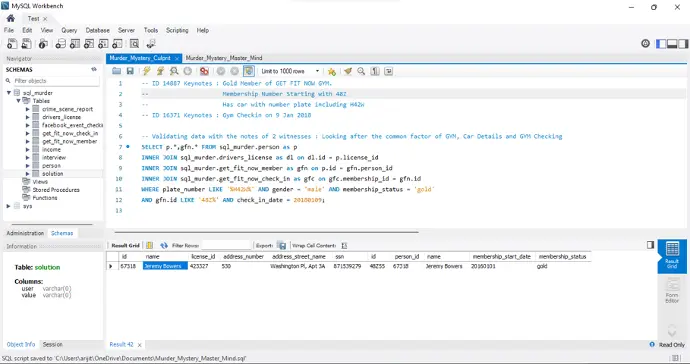Image resolution: width=690 pixels, height=364 pixels.
Task: Toggle invisible characters display icon
Action: click(375, 71)
